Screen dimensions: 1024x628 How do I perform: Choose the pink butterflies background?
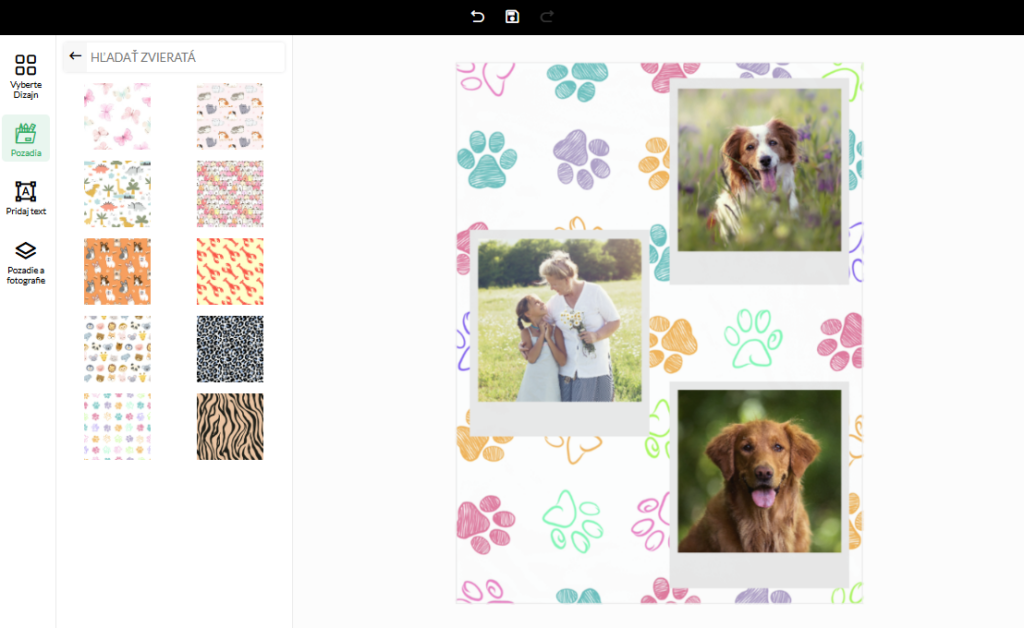tap(118, 116)
